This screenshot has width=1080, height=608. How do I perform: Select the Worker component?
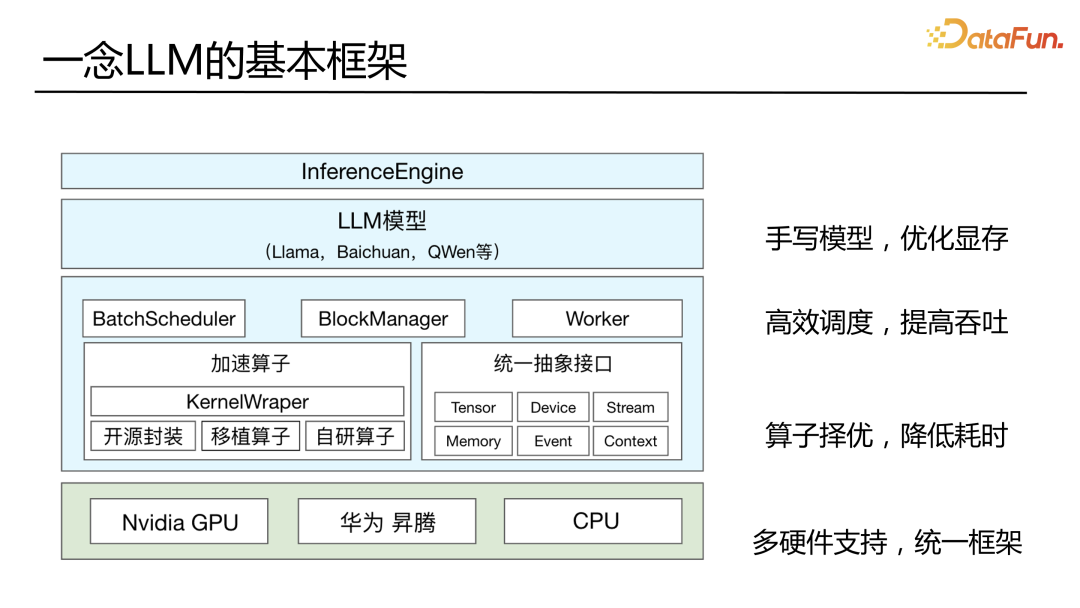click(597, 318)
